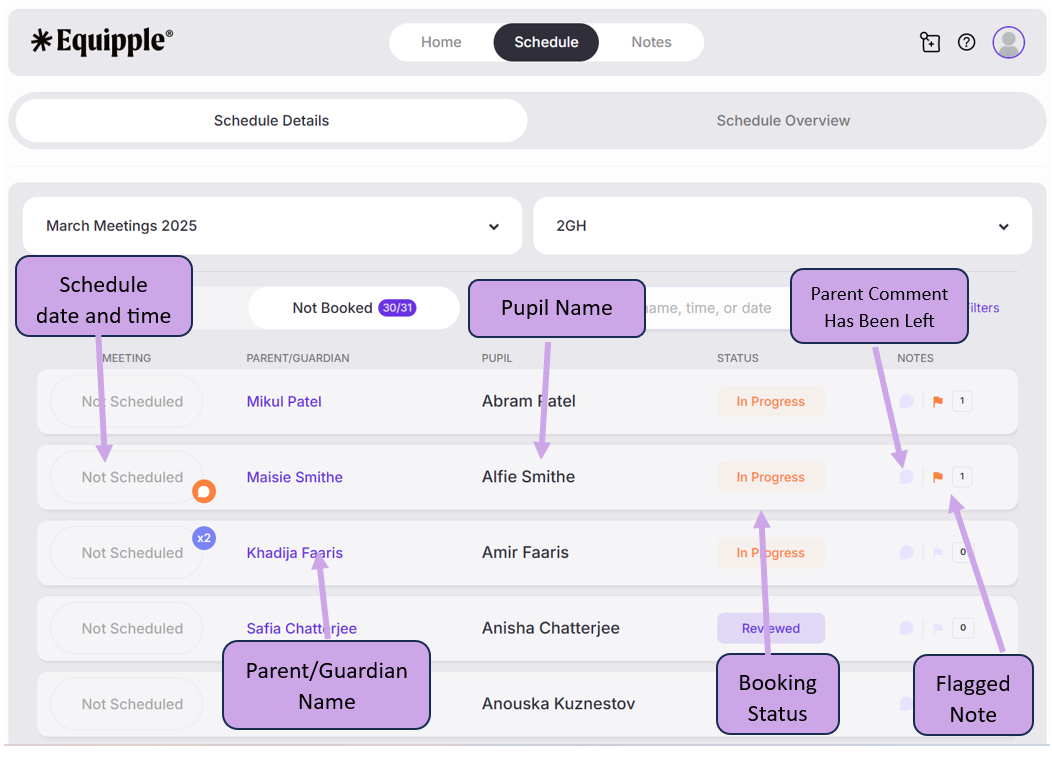Open the user profile avatar menu
The height and width of the screenshot is (757, 1052).
point(1008,42)
